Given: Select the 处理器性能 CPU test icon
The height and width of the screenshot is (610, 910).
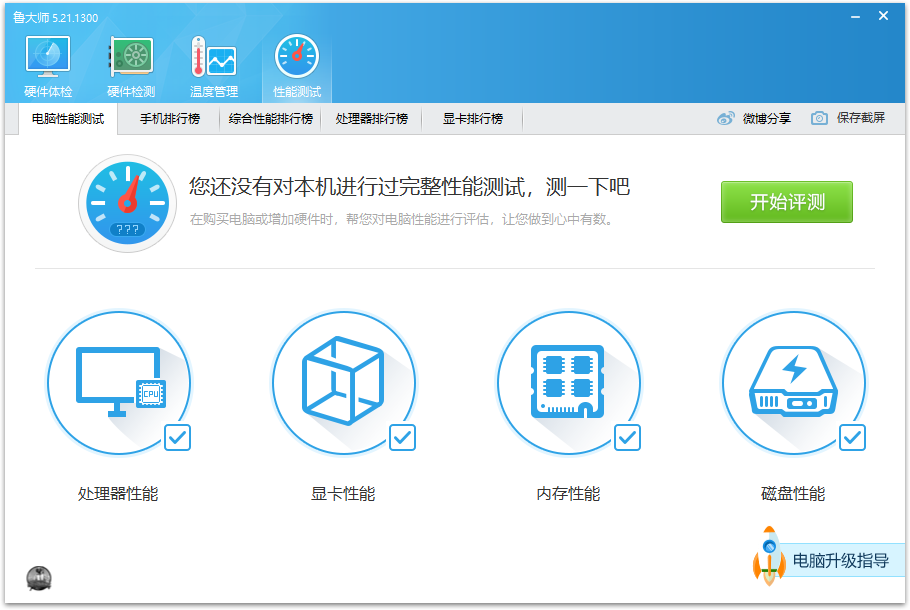Looking at the screenshot, I should click(x=120, y=380).
